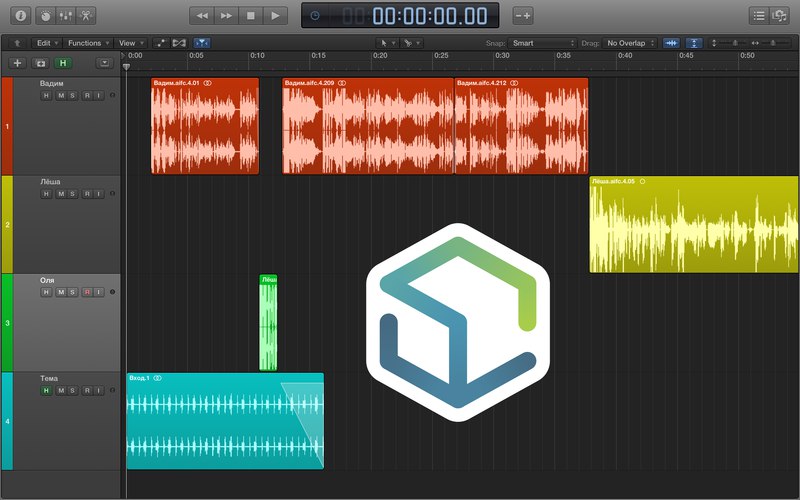Select the Лёша track header name
The image size is (800, 500).
[50, 182]
